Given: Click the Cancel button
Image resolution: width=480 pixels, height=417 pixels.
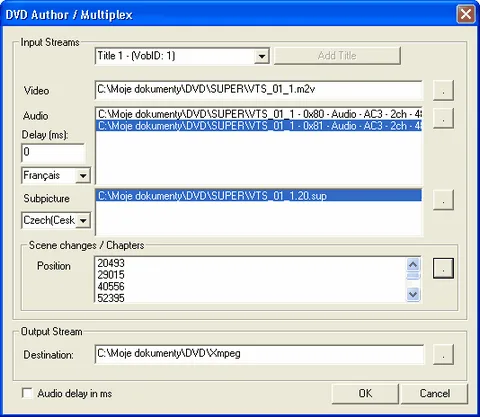Looking at the screenshot, I should [434, 394].
